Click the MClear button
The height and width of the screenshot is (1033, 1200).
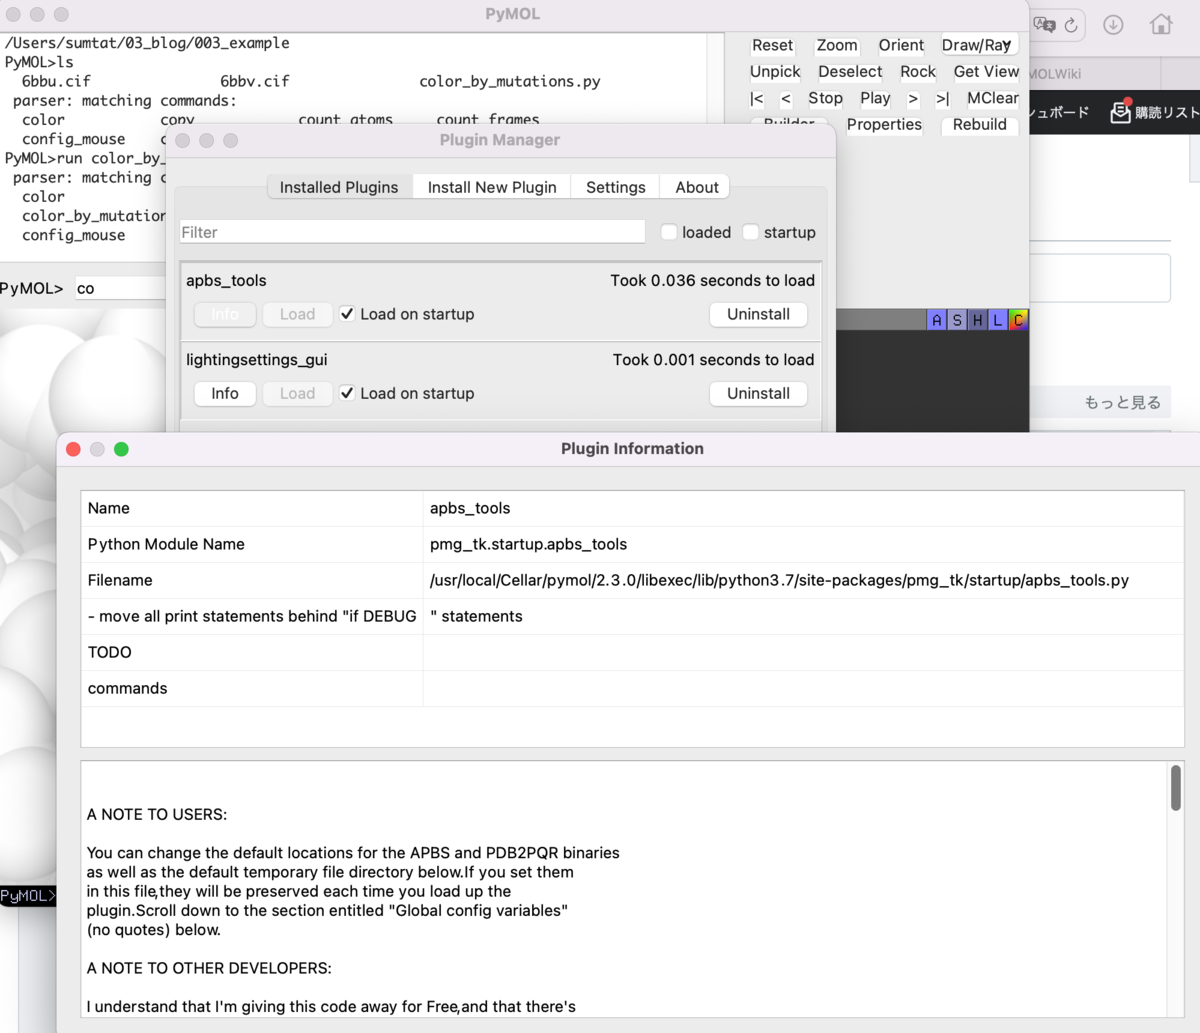pos(992,98)
